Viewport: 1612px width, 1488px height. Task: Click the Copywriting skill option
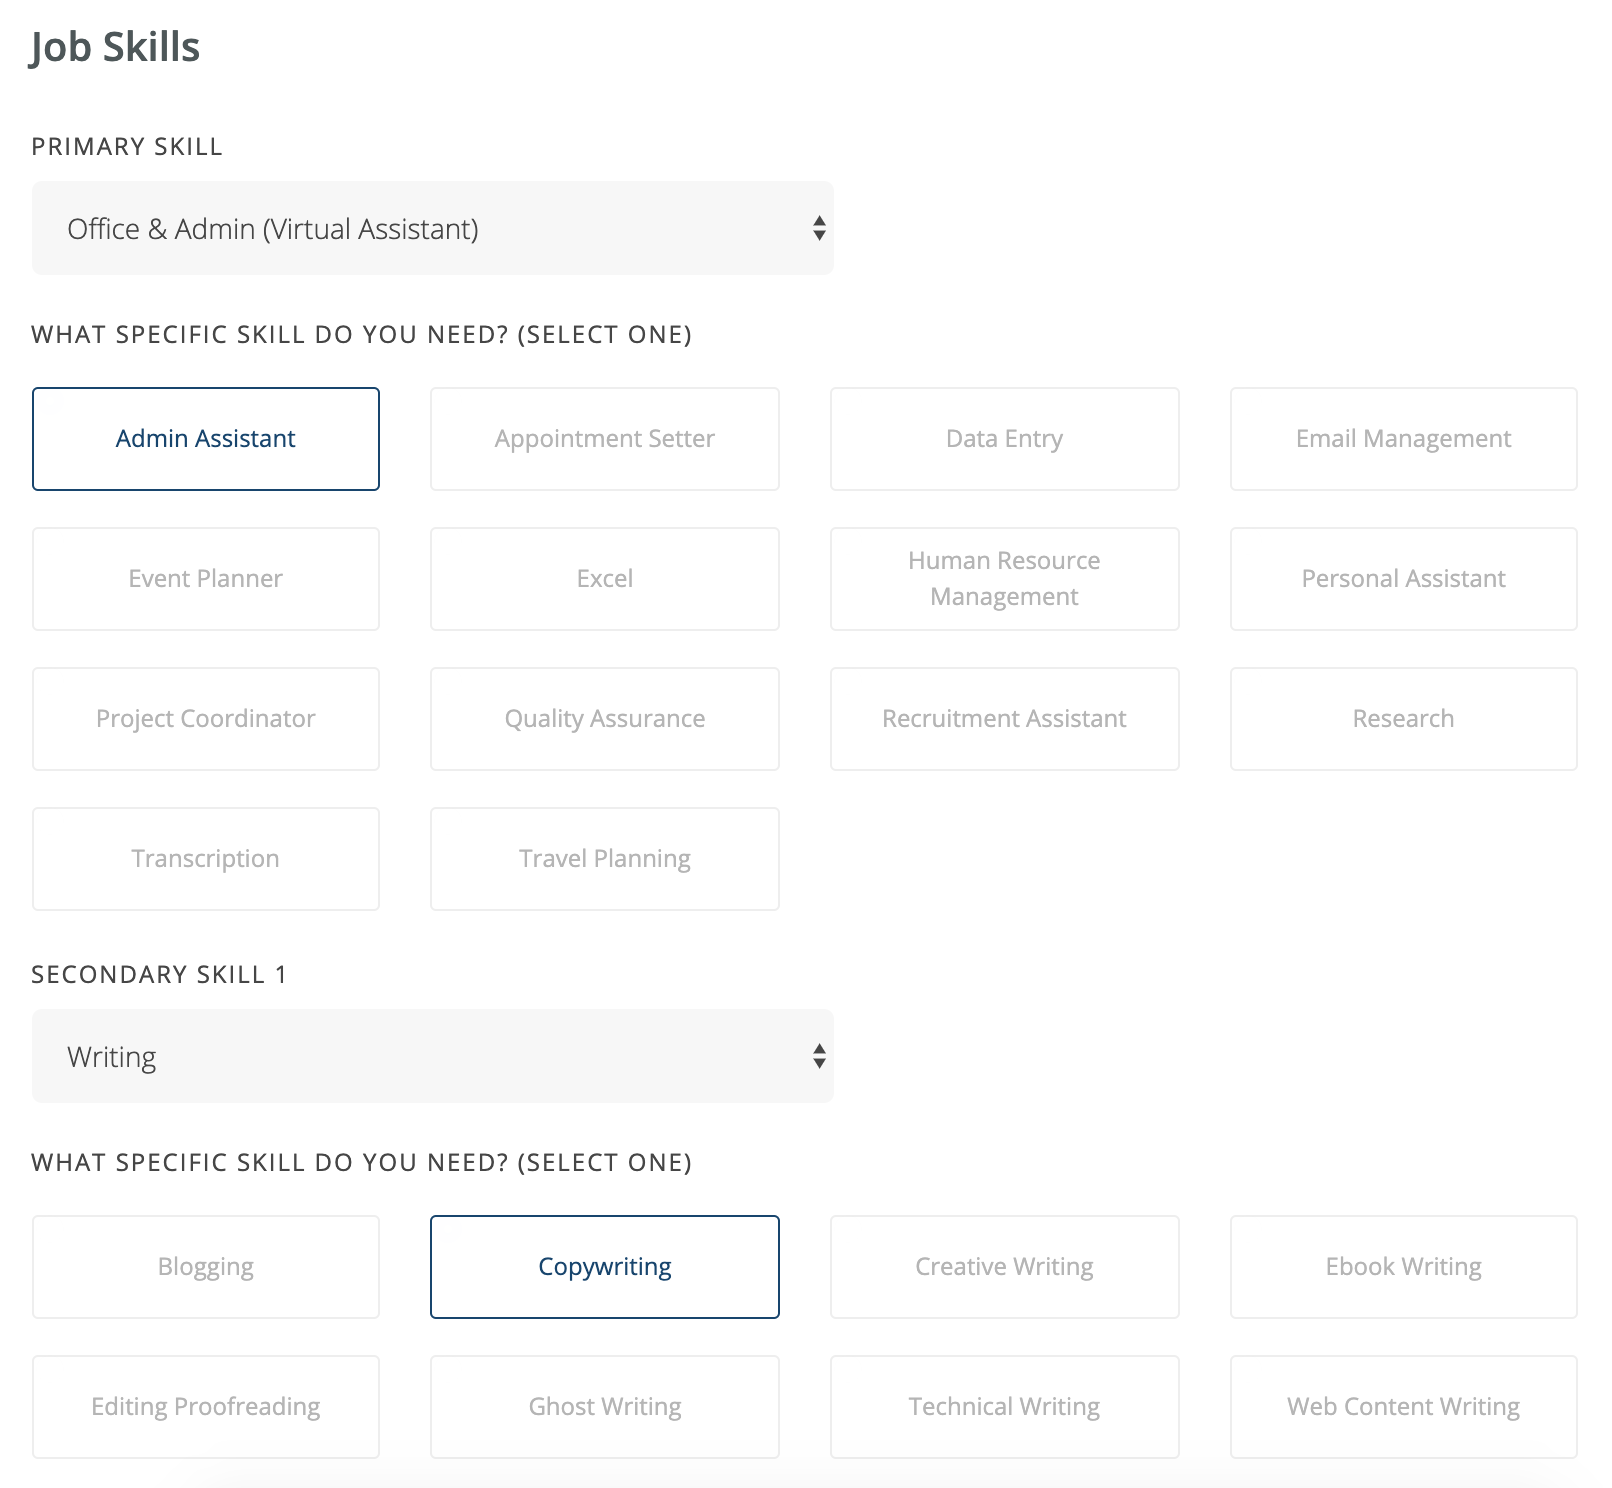[604, 1267]
